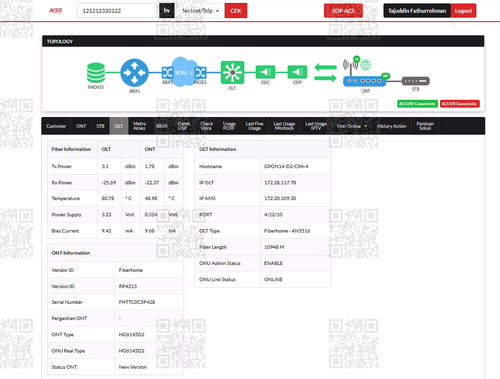Click the OLT Information table header
The image size is (500, 379).
263,149
